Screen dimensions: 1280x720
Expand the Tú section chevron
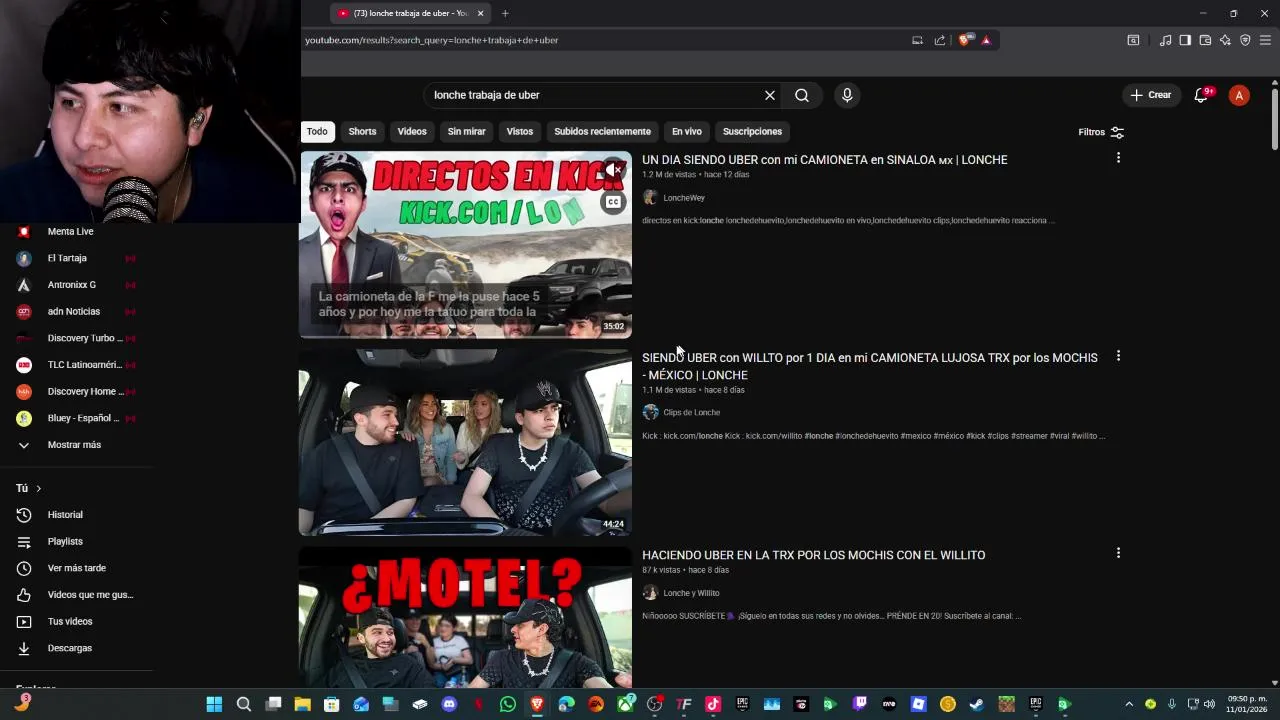tap(38, 488)
